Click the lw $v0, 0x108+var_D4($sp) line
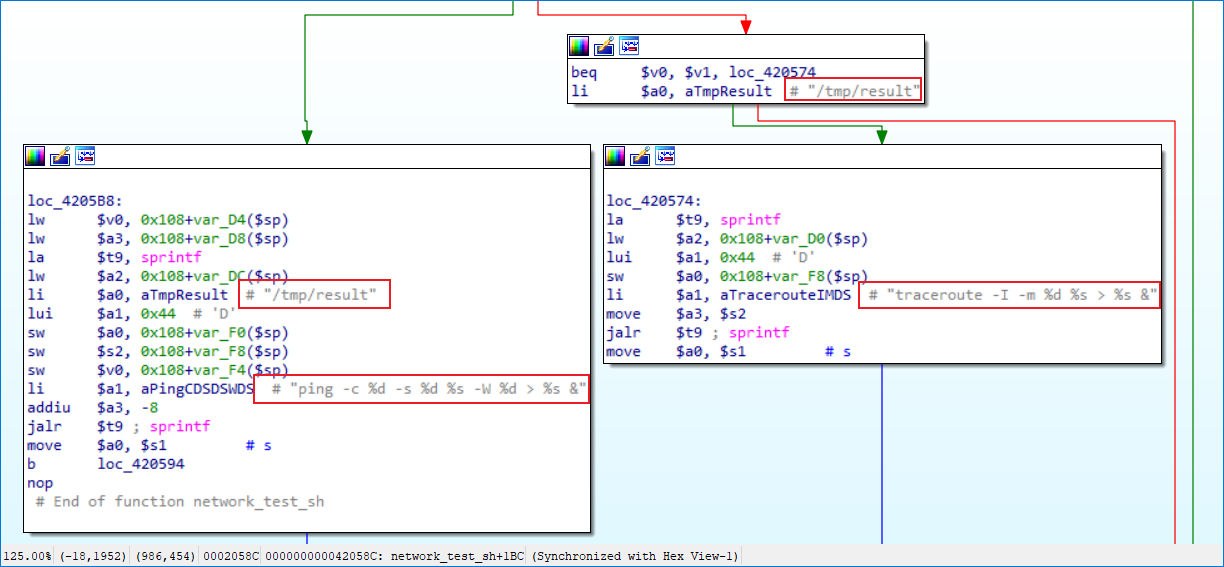The image size is (1224, 567). pos(158,220)
